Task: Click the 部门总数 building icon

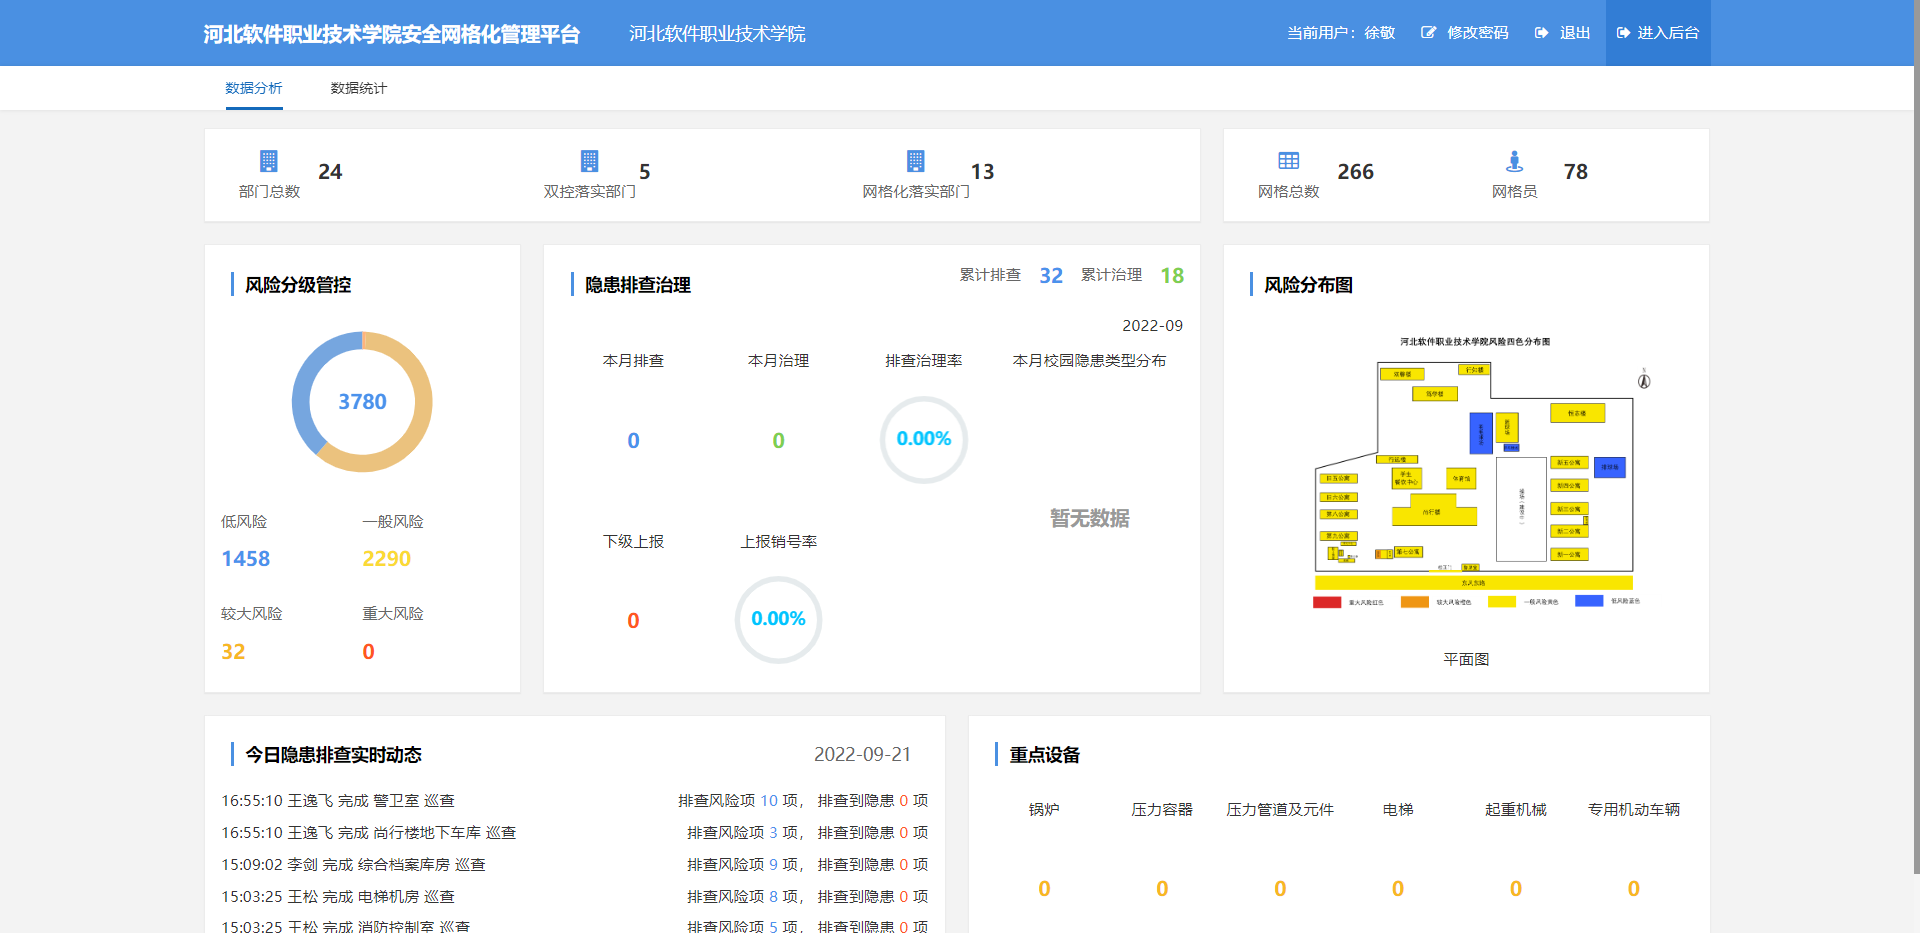Action: [x=268, y=161]
